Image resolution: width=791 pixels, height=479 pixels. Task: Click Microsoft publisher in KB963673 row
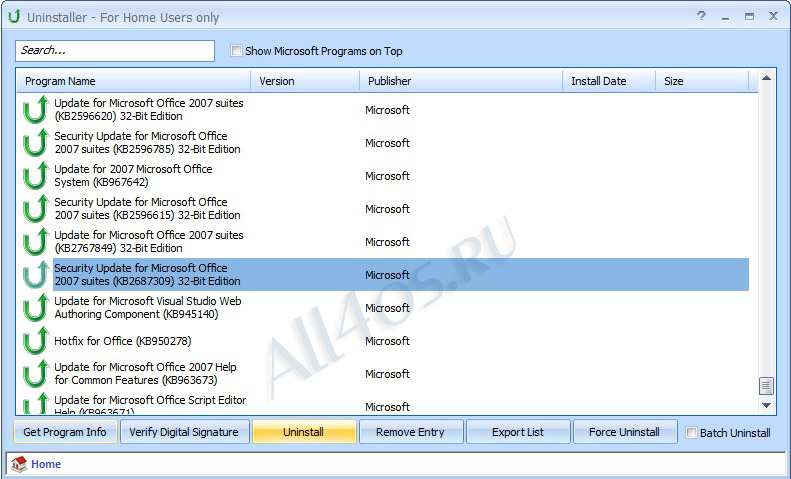coord(387,374)
